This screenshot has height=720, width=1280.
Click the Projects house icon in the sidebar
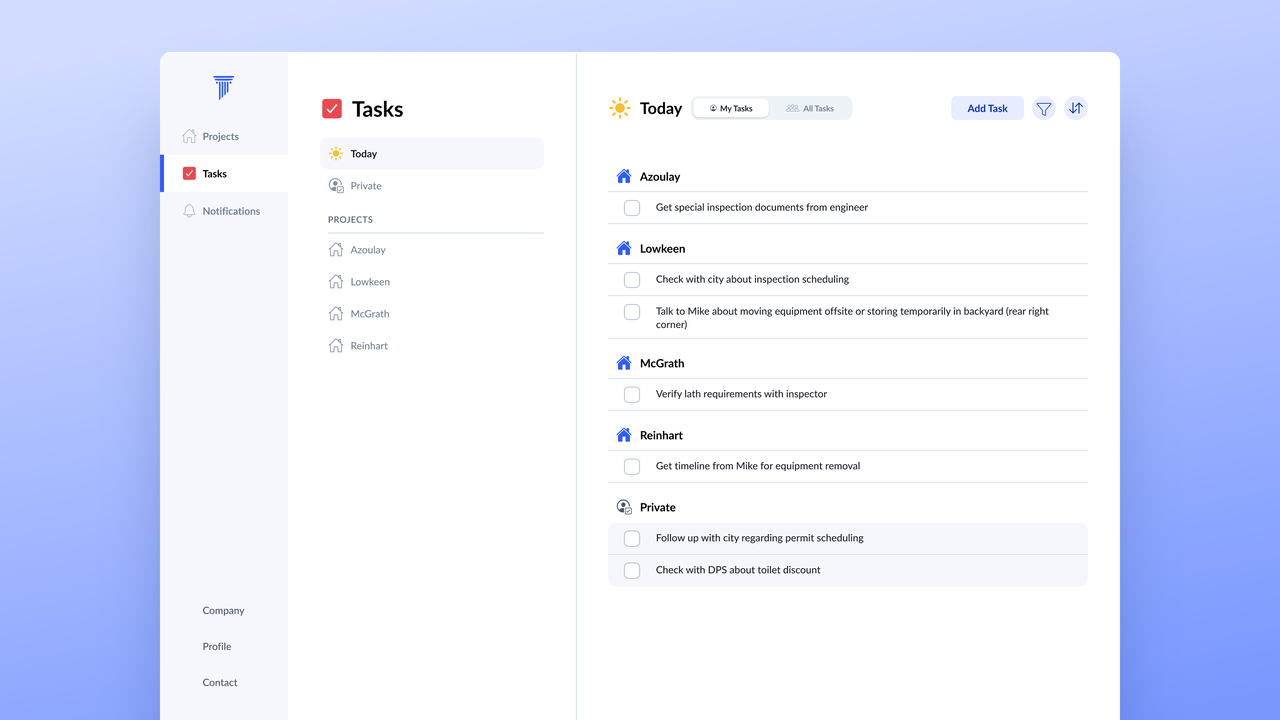click(189, 136)
